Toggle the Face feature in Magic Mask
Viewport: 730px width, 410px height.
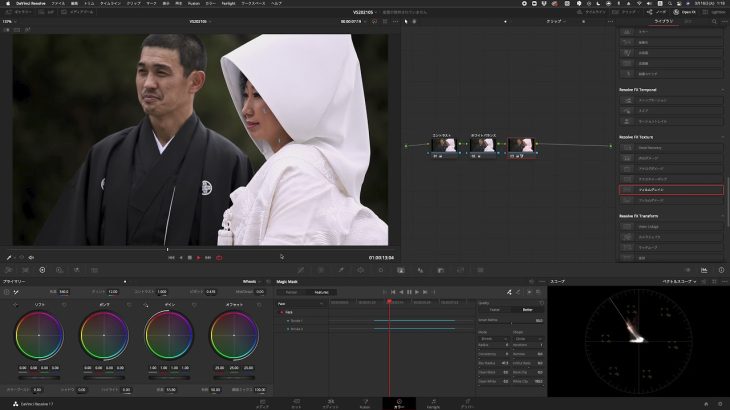click(x=282, y=312)
